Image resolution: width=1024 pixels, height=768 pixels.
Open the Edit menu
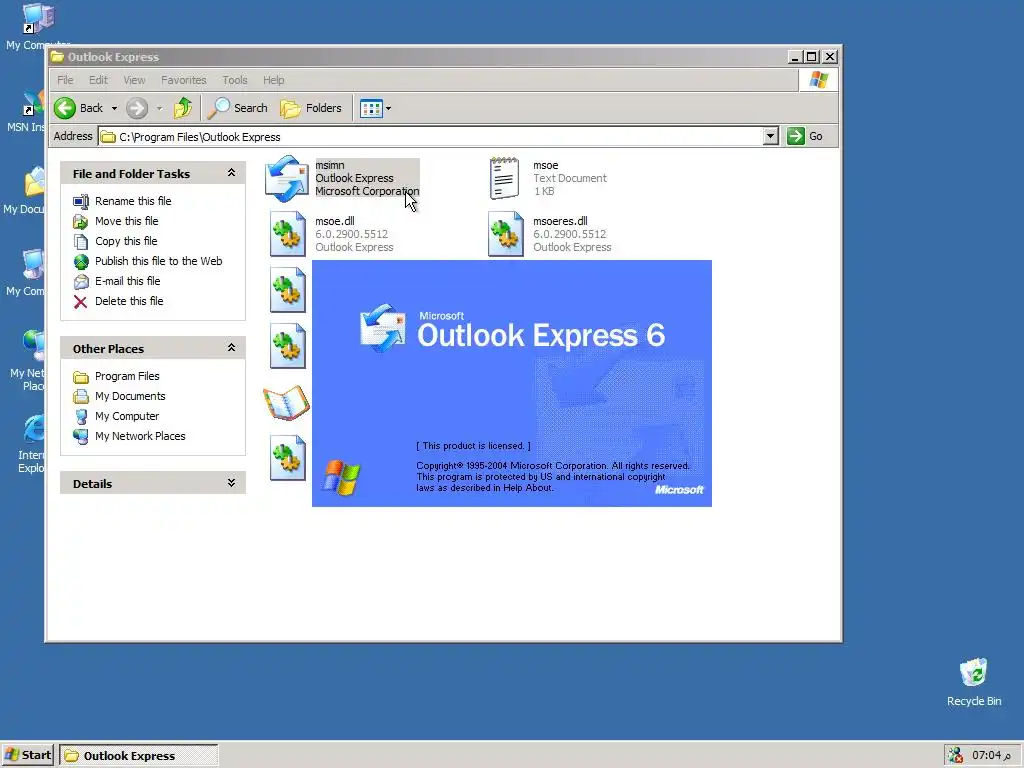coord(98,80)
